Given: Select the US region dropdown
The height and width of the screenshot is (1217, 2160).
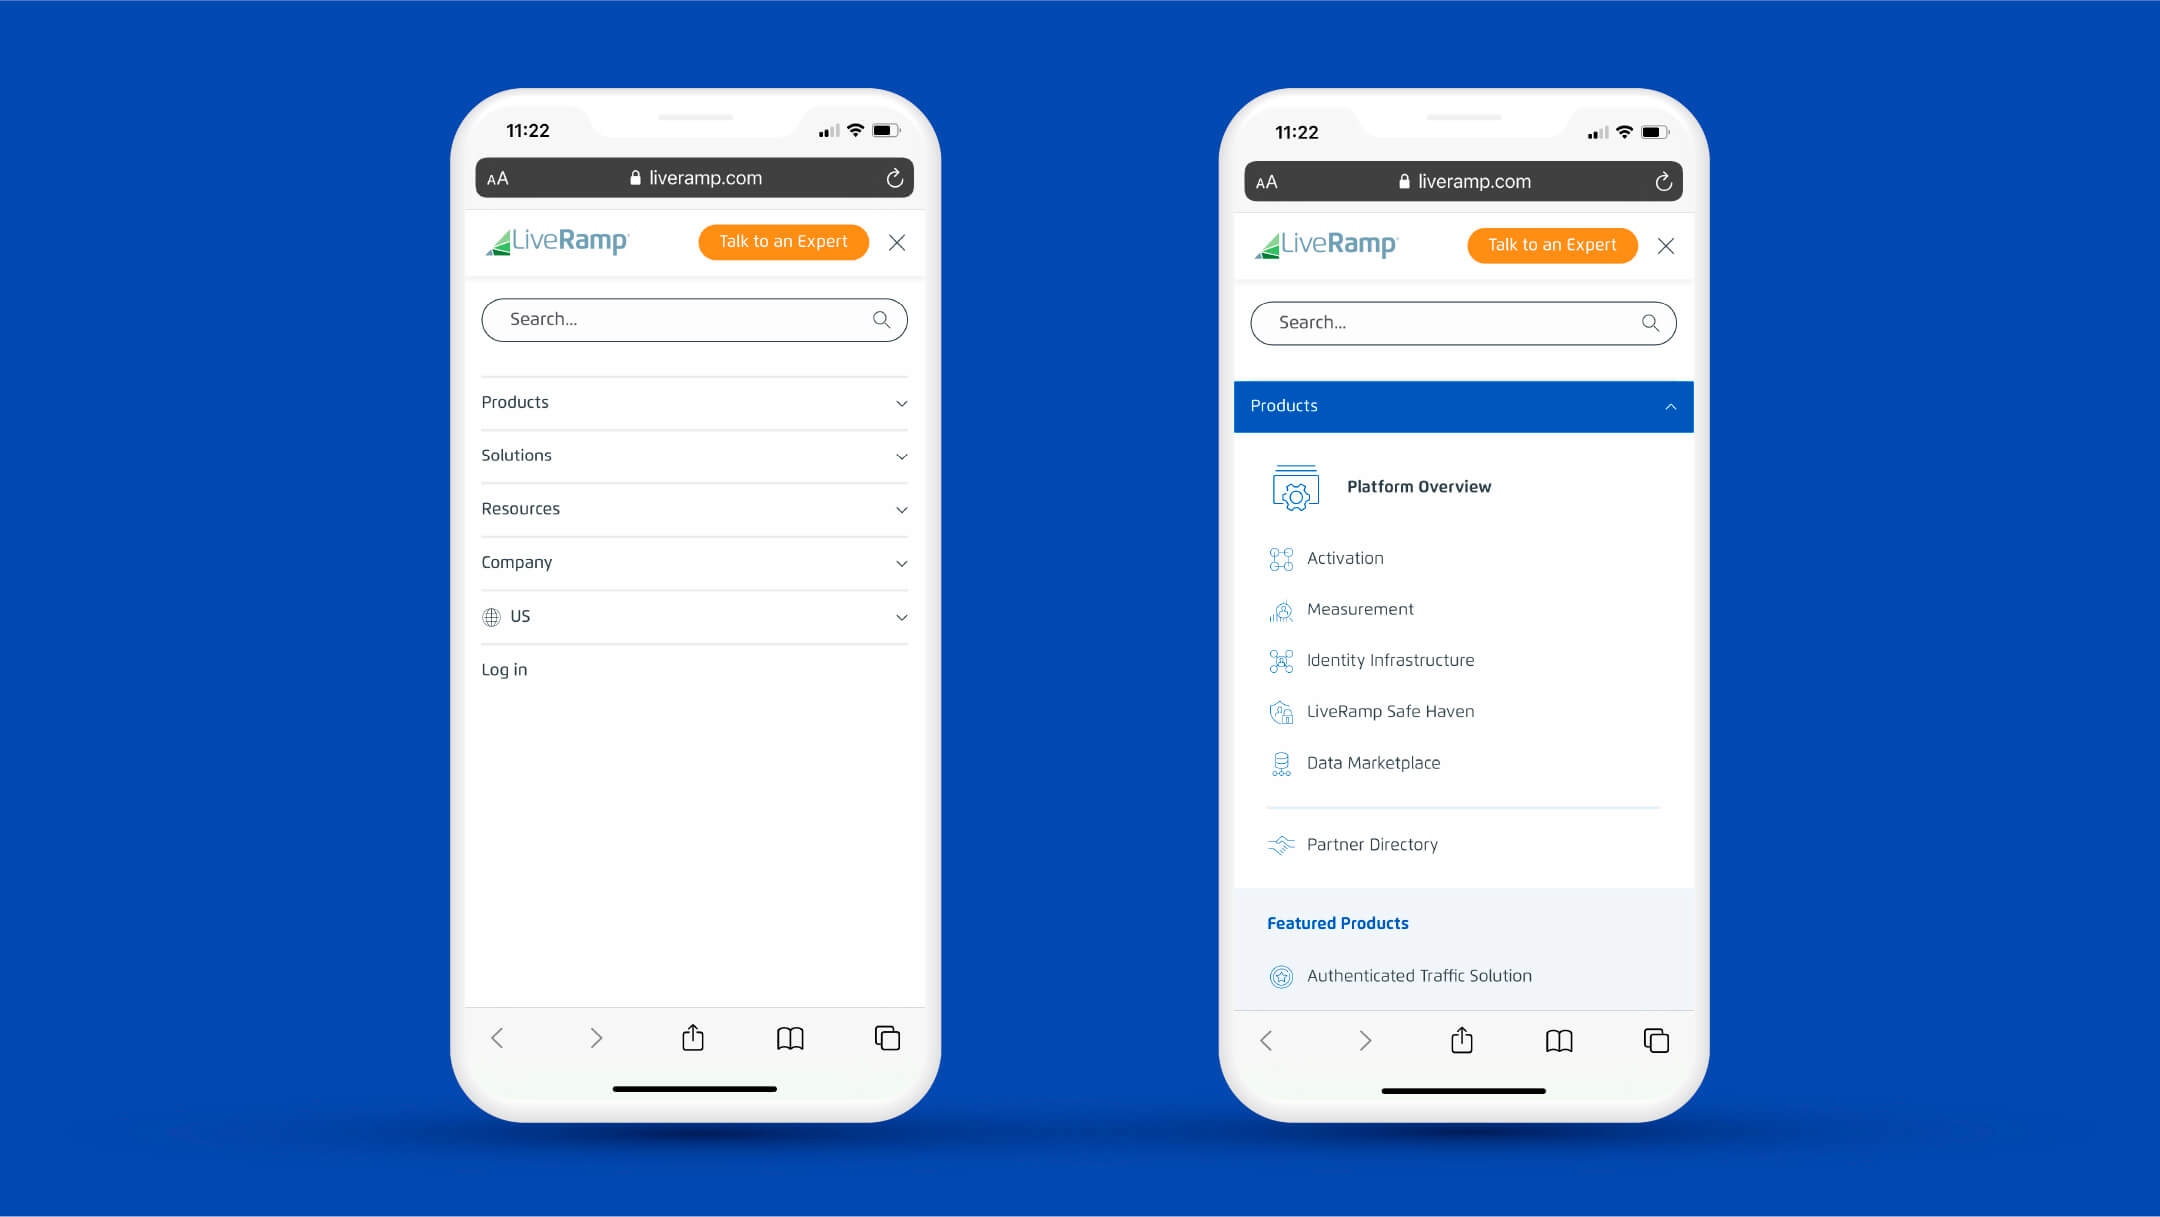Looking at the screenshot, I should (693, 616).
